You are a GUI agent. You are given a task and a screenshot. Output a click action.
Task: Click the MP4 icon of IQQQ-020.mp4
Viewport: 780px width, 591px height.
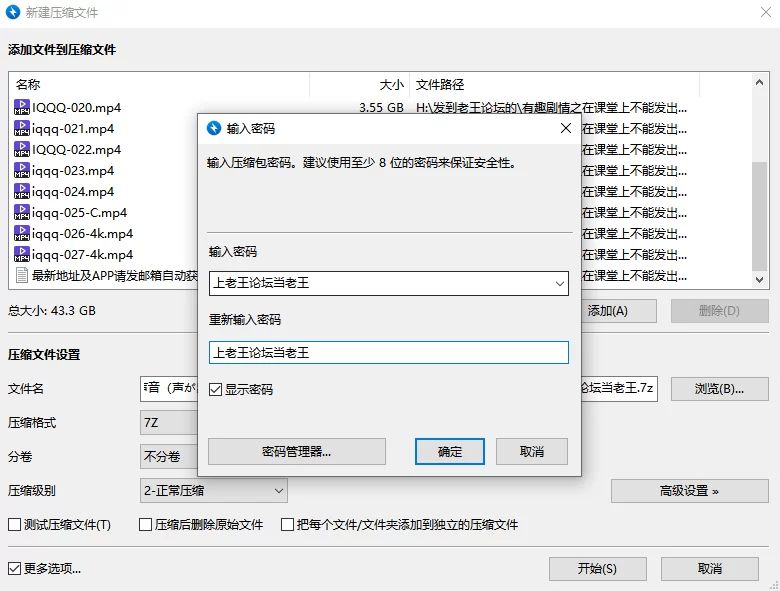click(22, 107)
